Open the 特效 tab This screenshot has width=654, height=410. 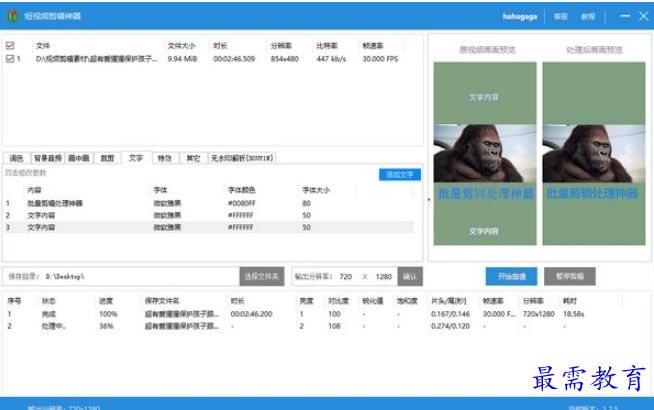[x=165, y=158]
